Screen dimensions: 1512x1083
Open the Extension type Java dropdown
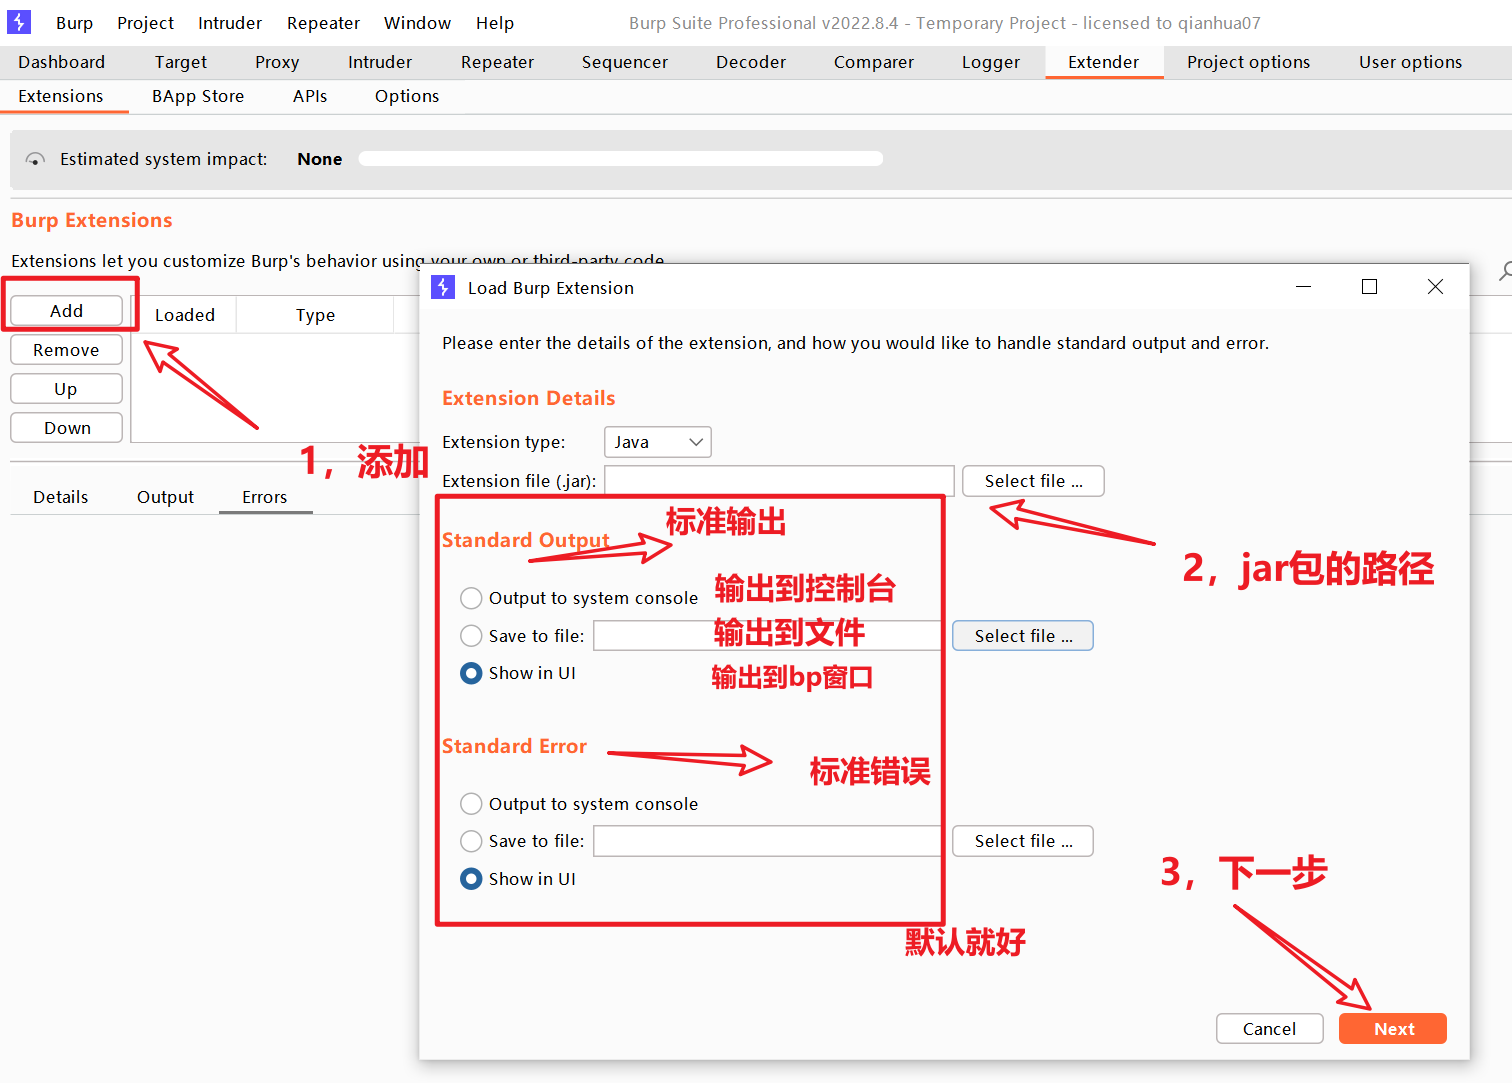(658, 442)
